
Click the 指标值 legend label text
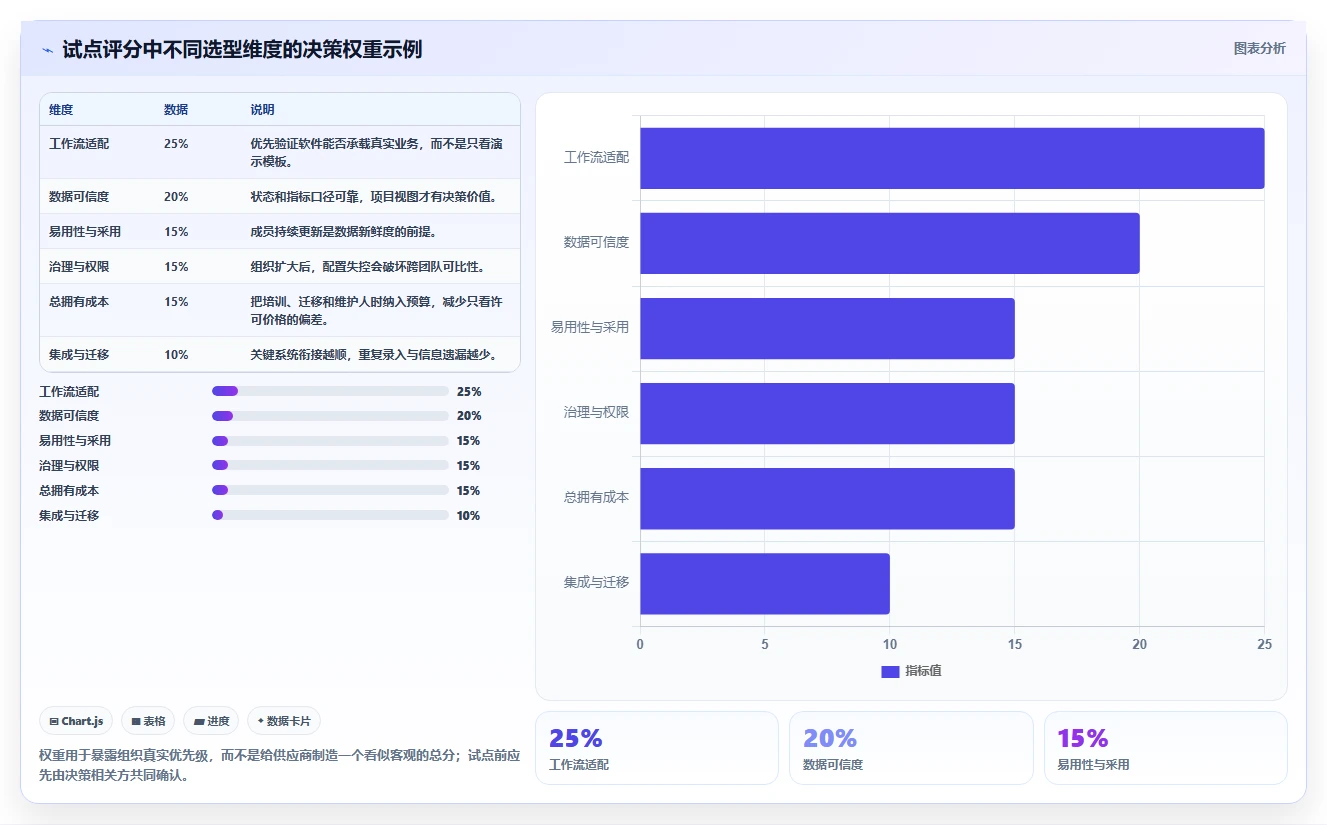pyautogui.click(x=923, y=671)
